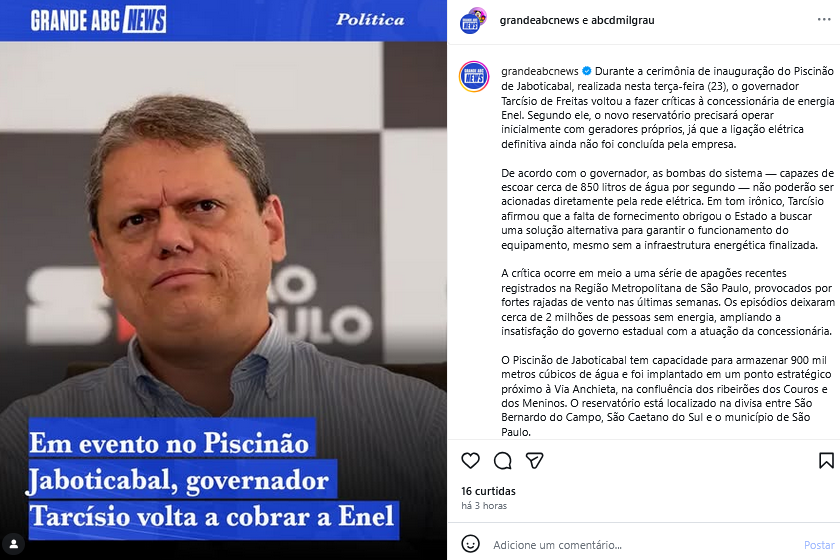
Task: Open the grandeabcnews header profile avatar
Action: (x=472, y=21)
